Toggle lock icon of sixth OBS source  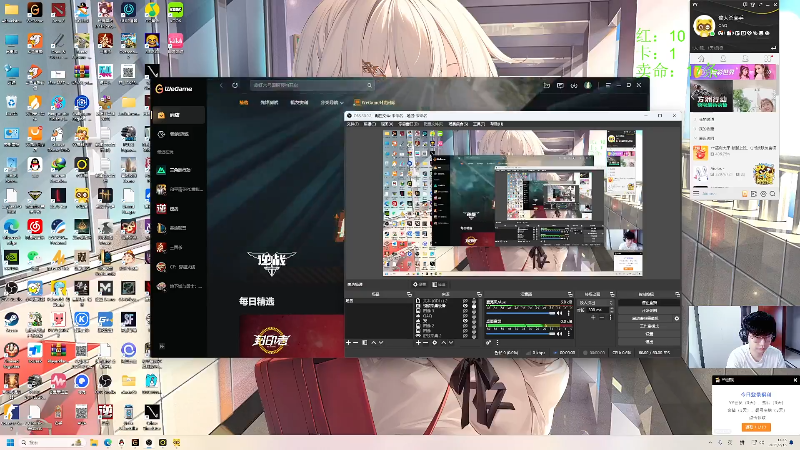[x=474, y=326]
